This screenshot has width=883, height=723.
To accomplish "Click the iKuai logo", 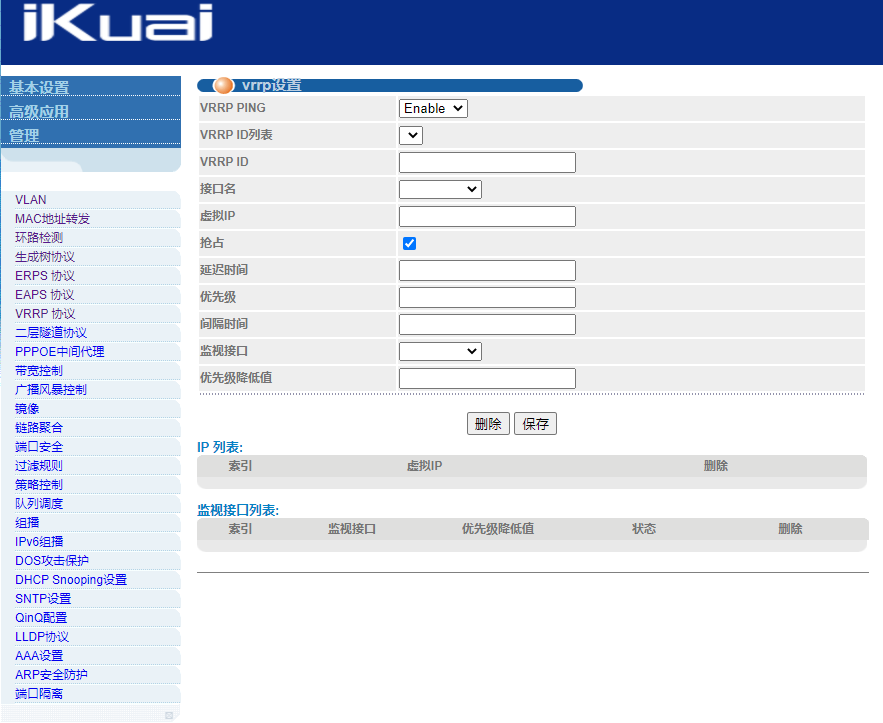I will [118, 23].
